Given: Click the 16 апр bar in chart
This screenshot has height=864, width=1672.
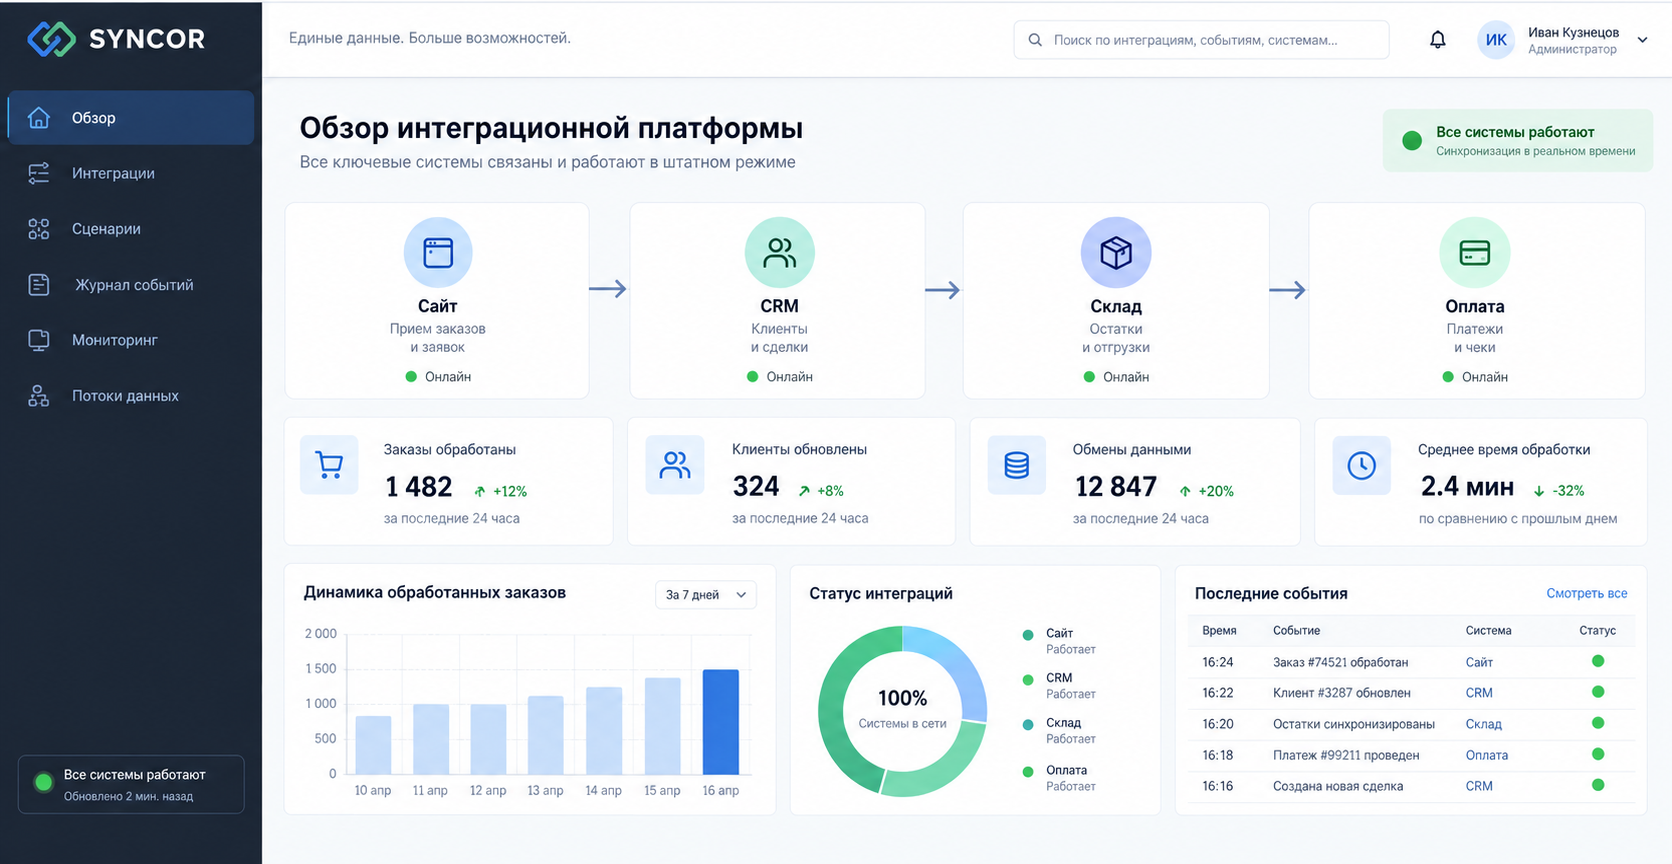Looking at the screenshot, I should (x=721, y=722).
